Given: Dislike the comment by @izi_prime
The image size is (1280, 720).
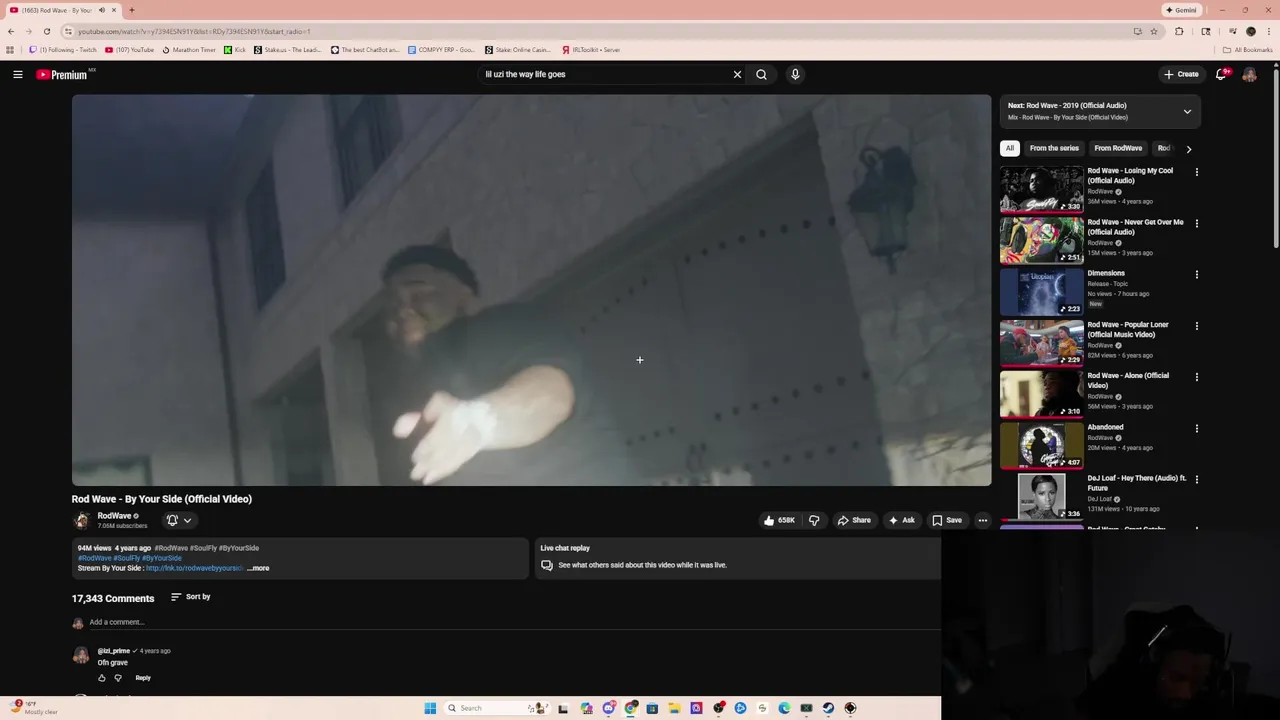Looking at the screenshot, I should [x=118, y=678].
